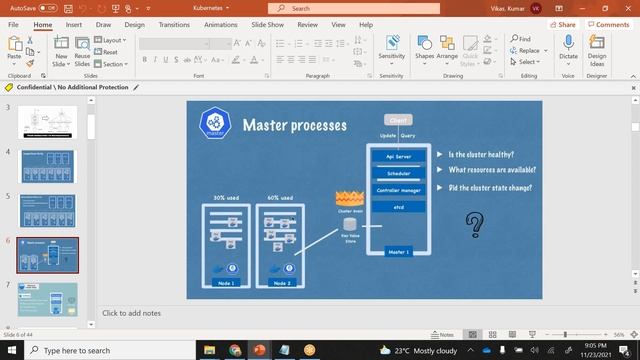Open the Arrange menu
640x360 pixels.
point(447,51)
